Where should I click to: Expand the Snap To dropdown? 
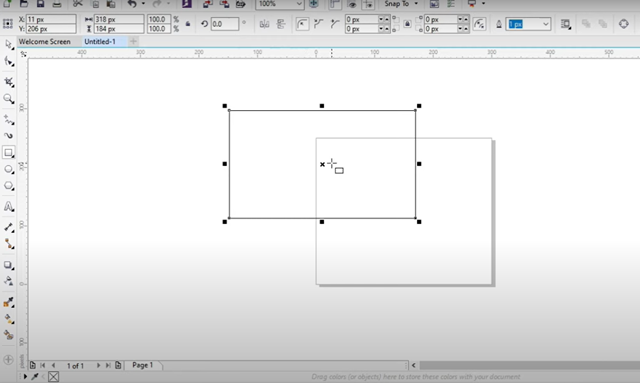tap(401, 4)
